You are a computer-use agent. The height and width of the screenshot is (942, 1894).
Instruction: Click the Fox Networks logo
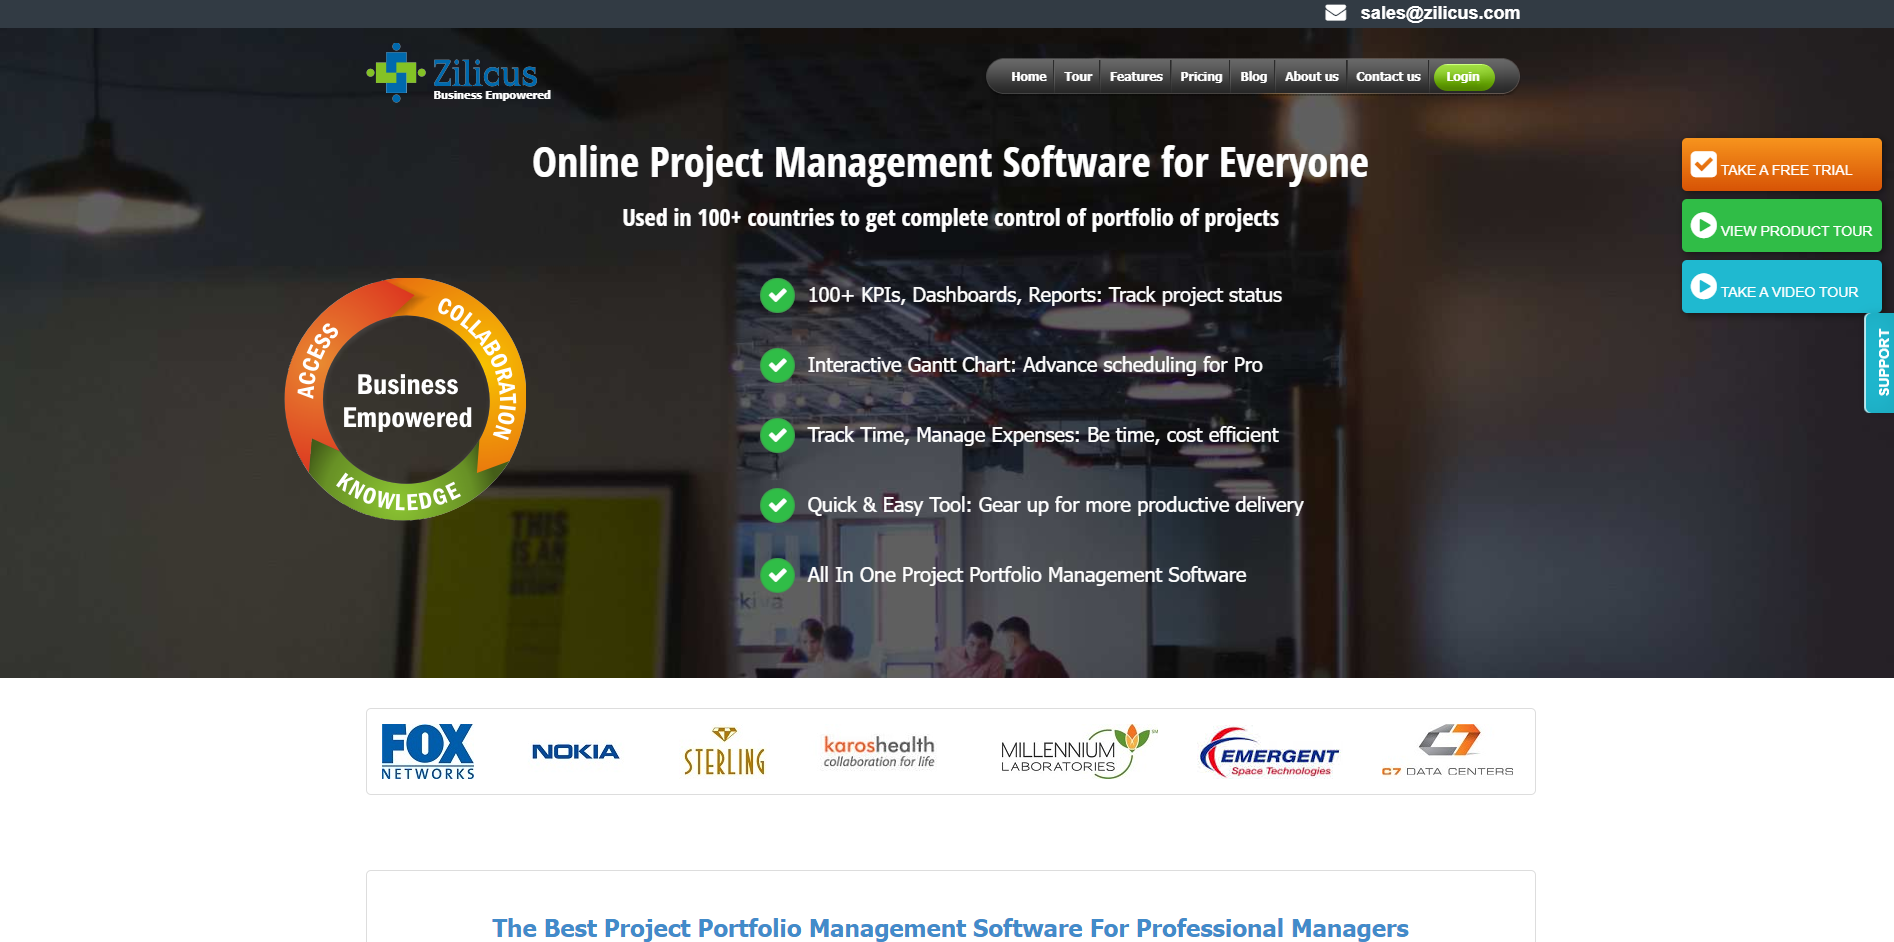point(427,751)
